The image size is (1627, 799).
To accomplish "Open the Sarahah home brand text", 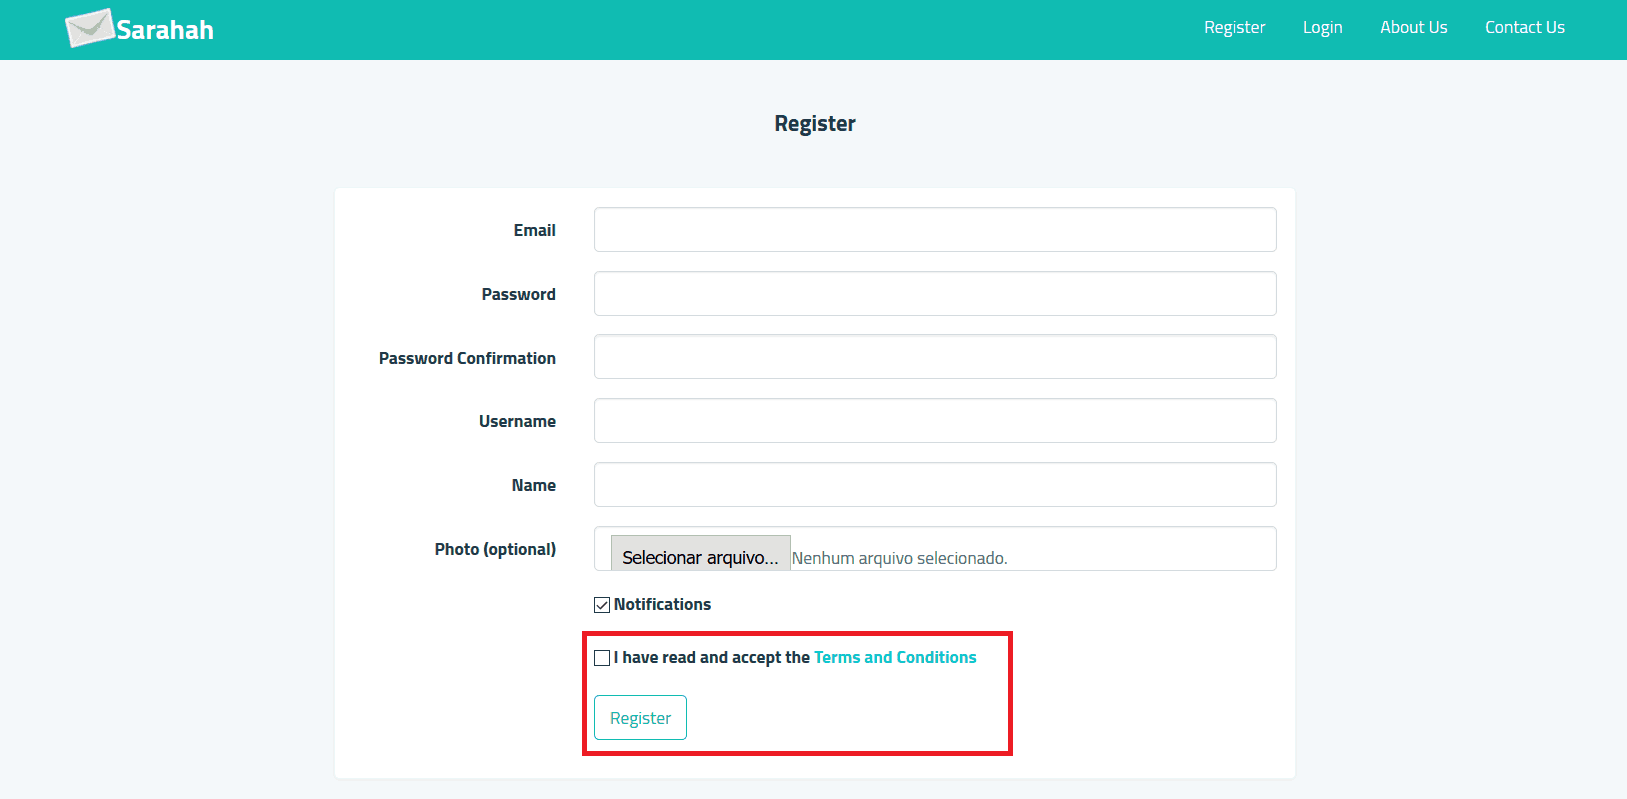I will pyautogui.click(x=165, y=30).
